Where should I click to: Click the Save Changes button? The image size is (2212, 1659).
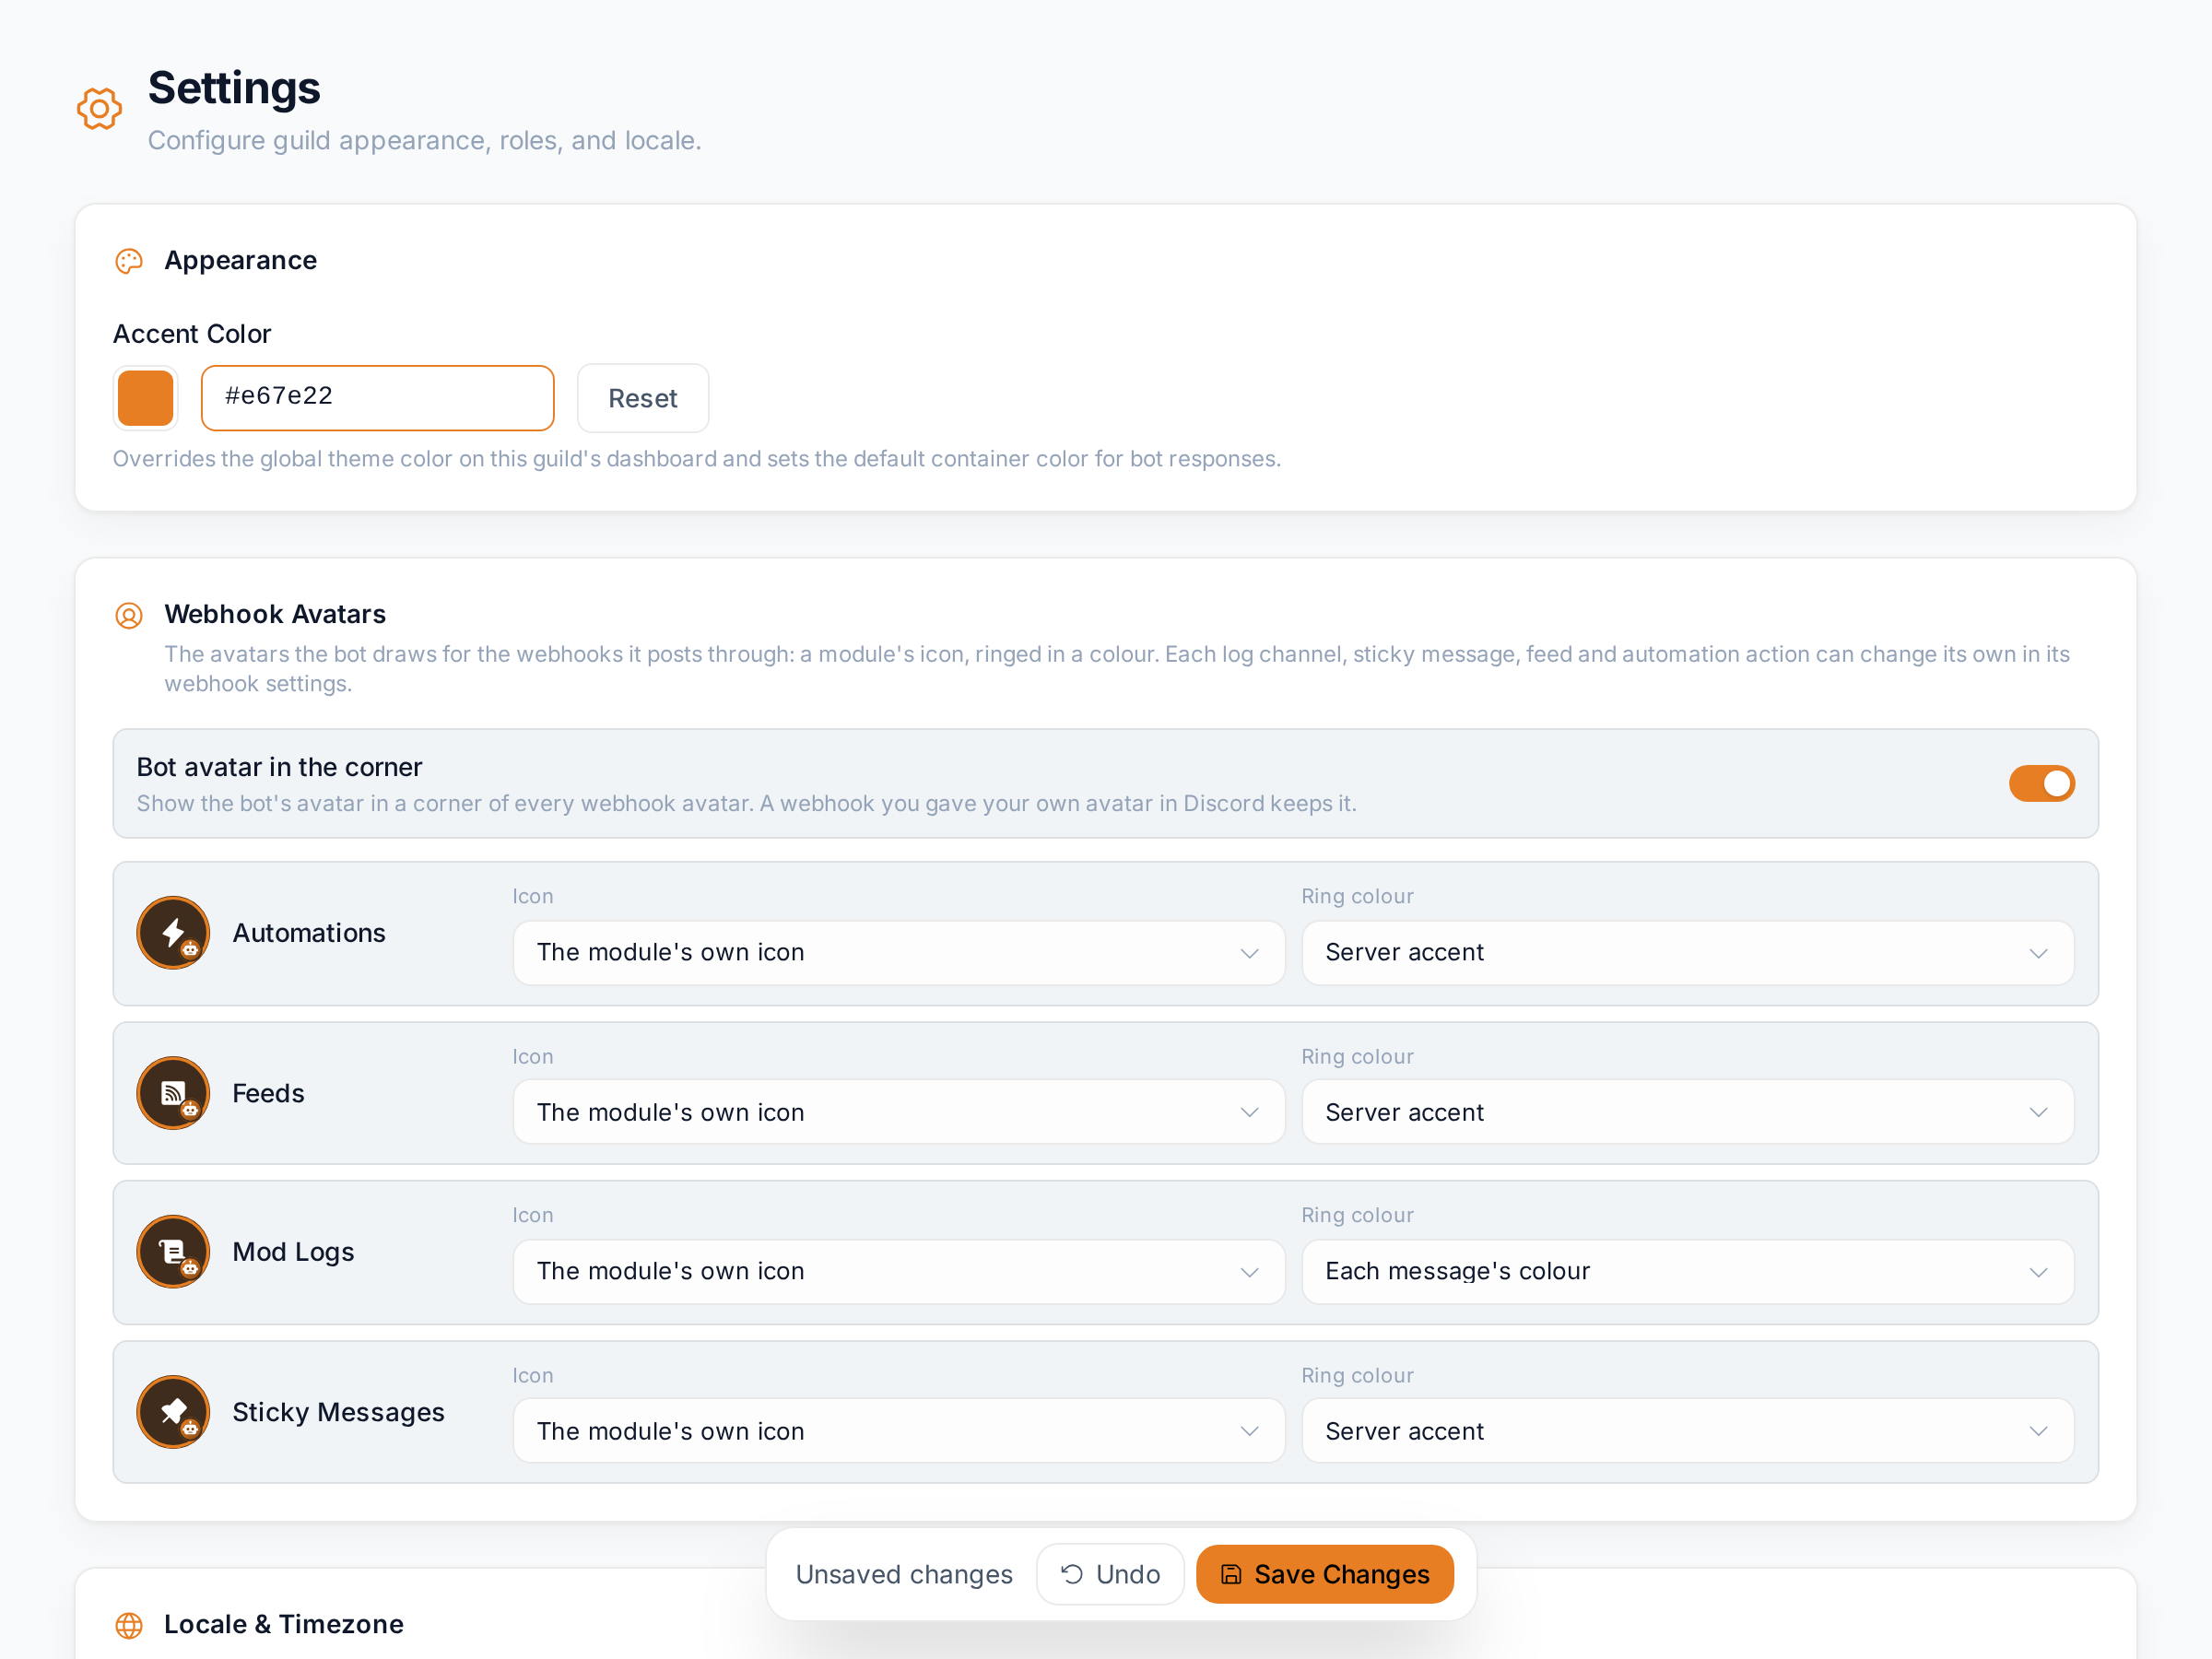click(1324, 1574)
